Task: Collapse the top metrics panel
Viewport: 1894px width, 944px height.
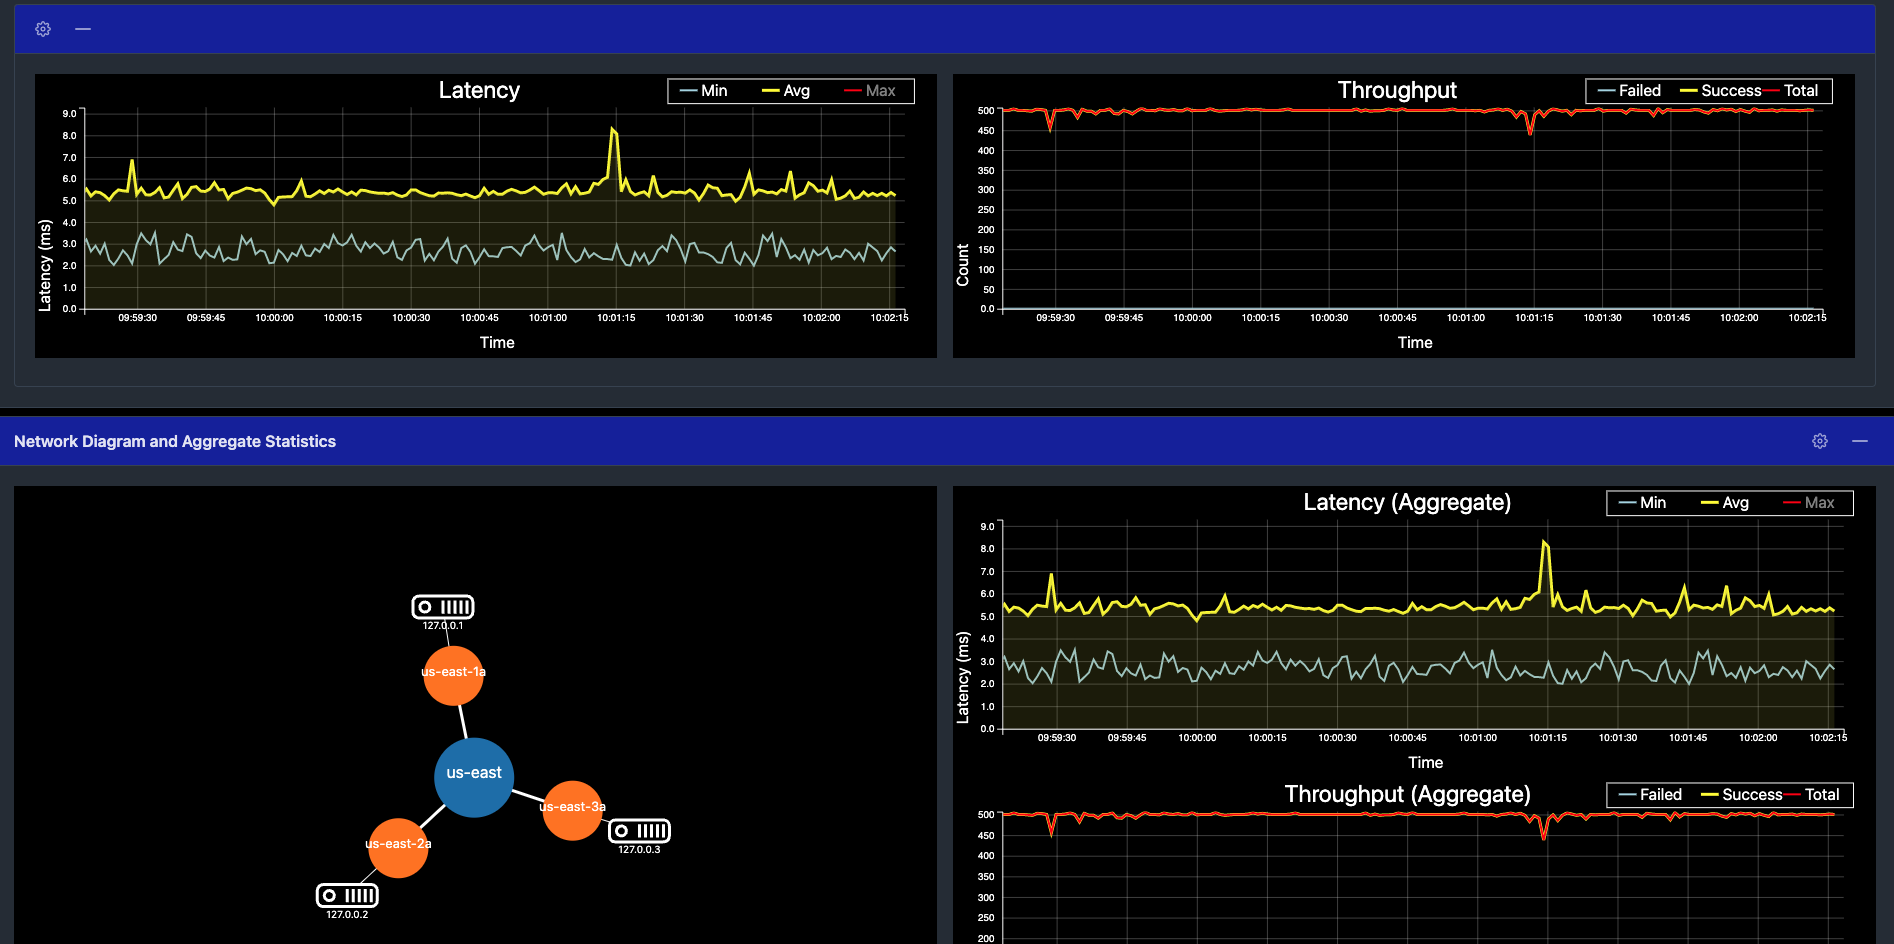Action: coord(84,29)
